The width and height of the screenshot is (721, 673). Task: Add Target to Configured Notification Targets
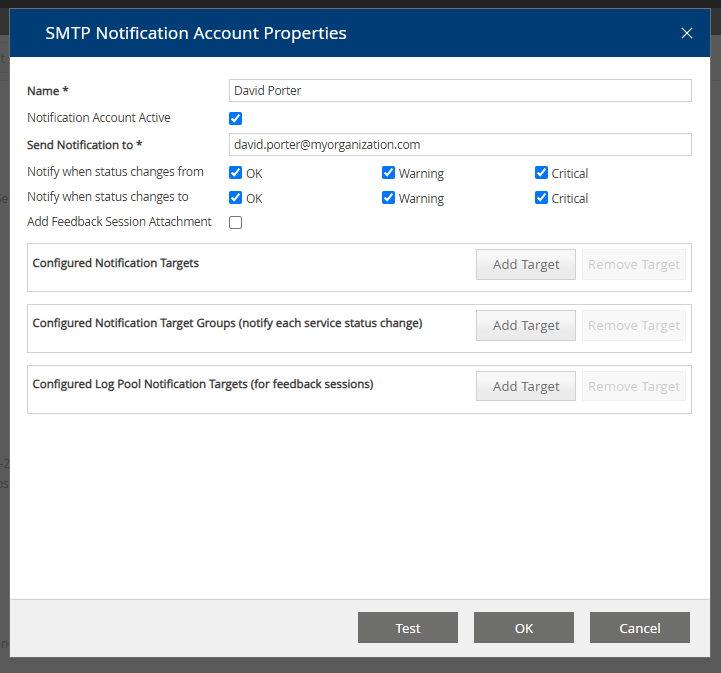click(526, 265)
